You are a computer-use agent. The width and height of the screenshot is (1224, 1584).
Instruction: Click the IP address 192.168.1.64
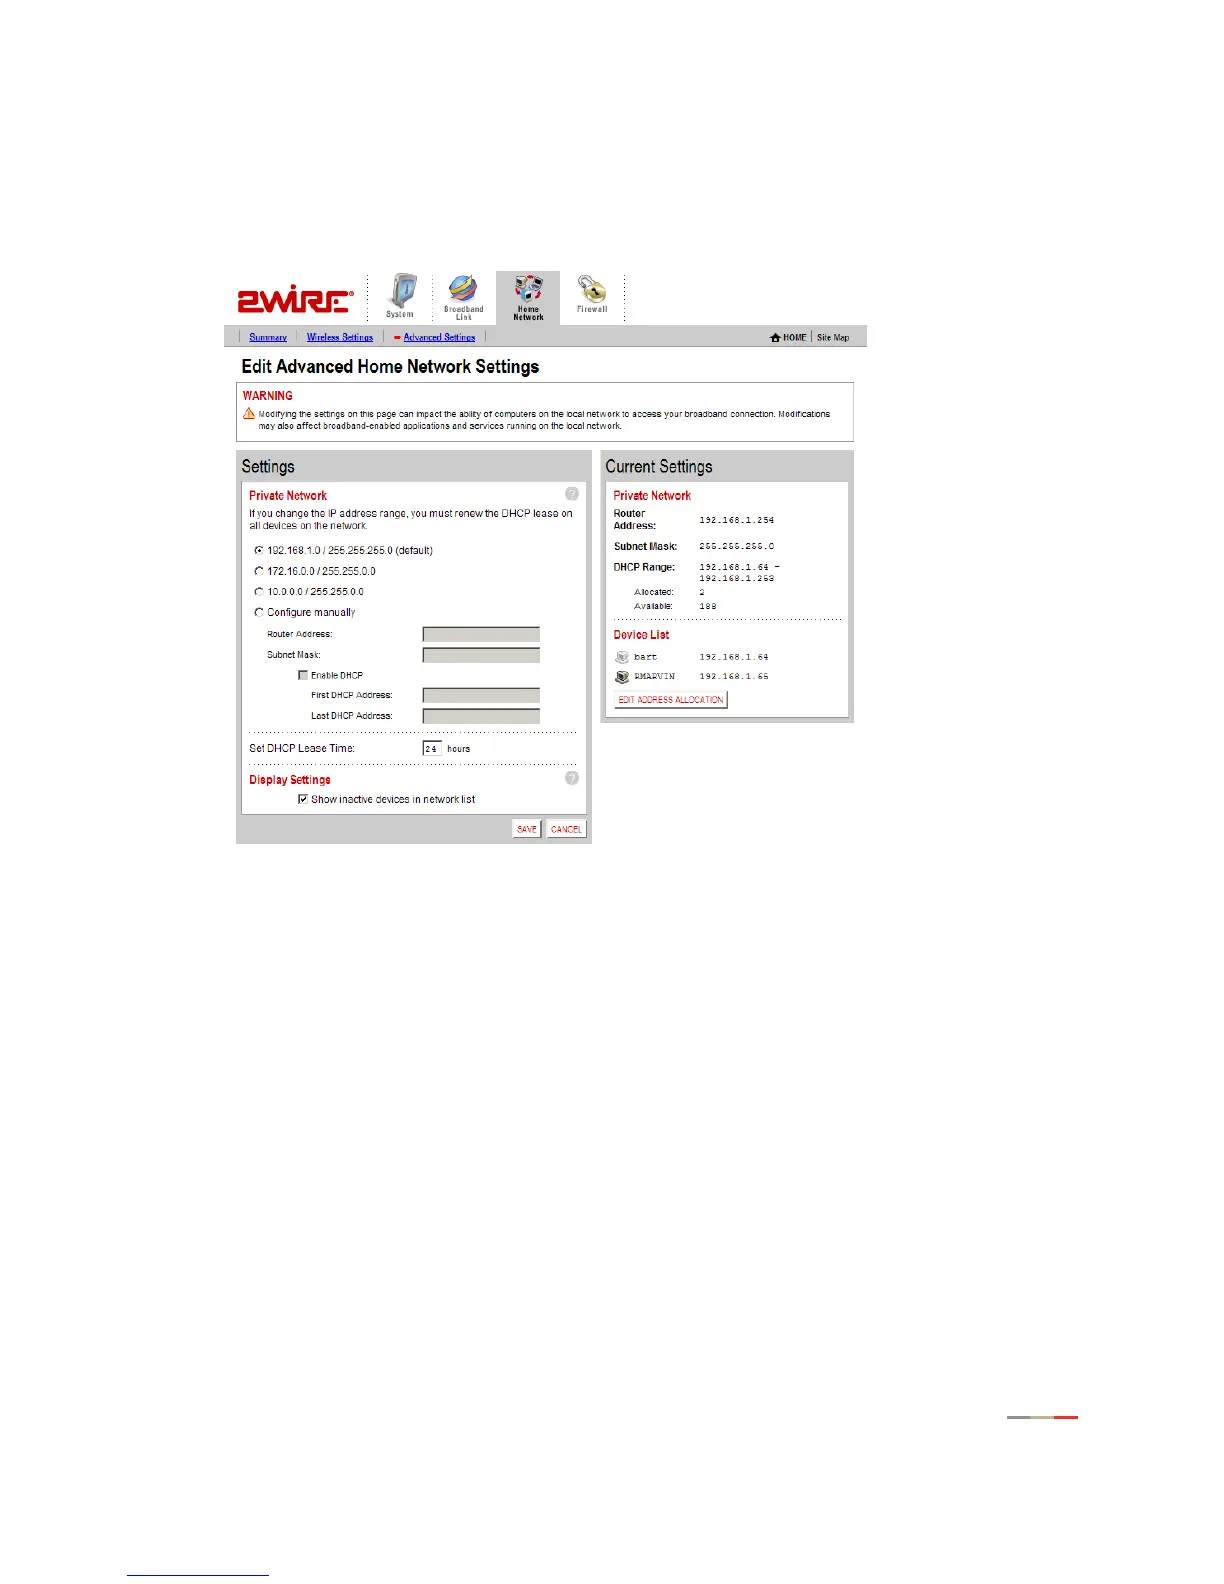pos(734,657)
